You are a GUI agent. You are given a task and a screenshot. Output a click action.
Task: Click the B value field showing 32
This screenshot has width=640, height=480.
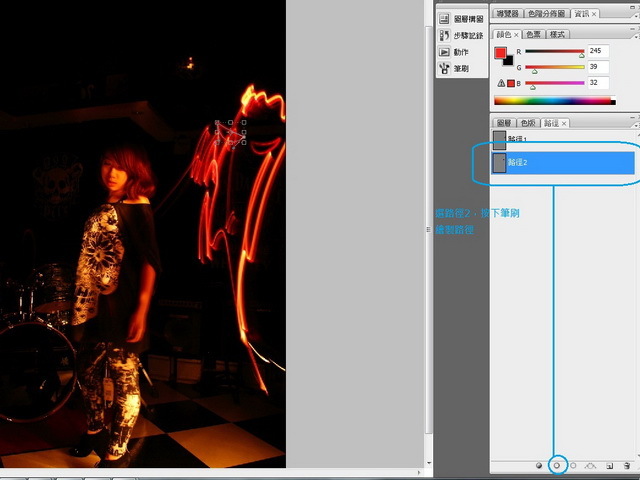click(598, 83)
